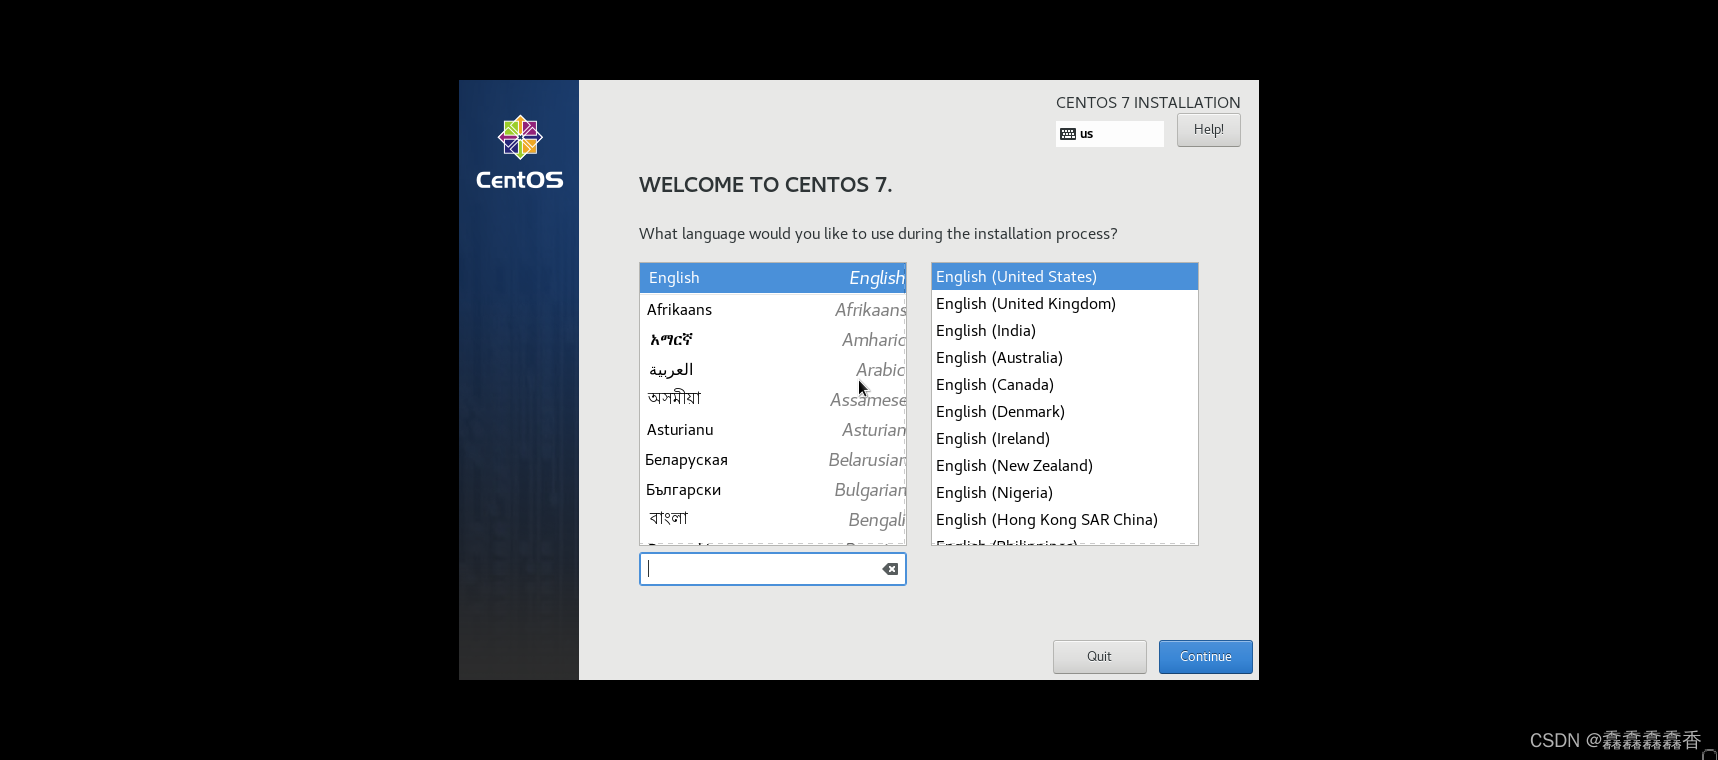
Task: Choose English (Ireland) locale
Action: pos(1064,439)
